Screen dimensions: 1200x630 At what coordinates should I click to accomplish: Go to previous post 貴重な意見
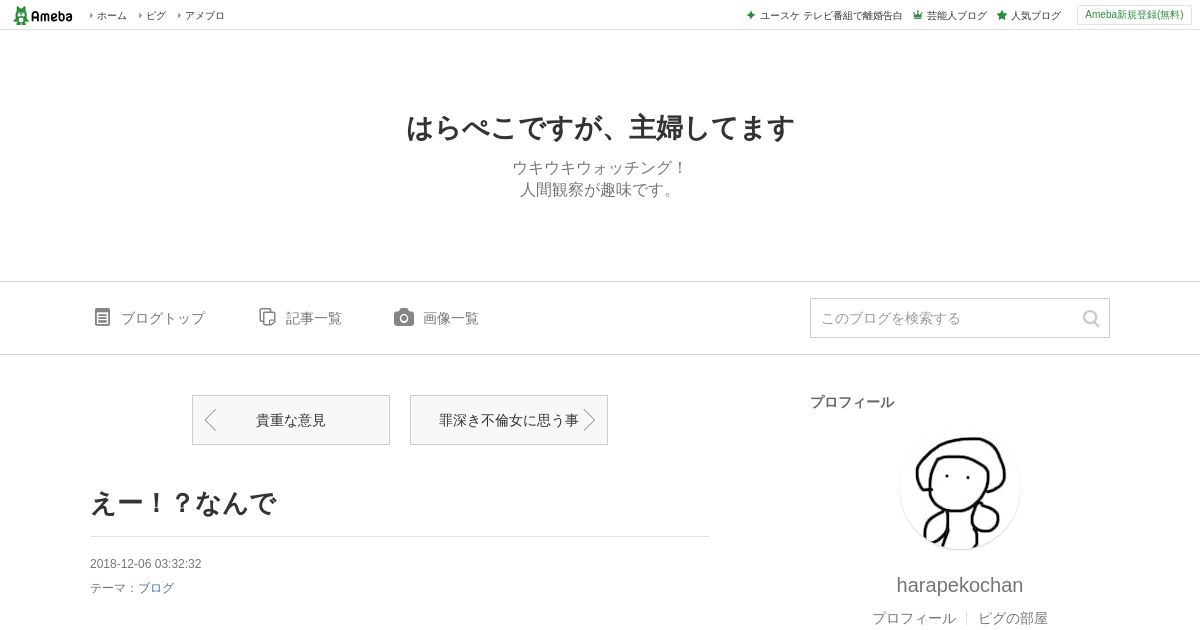[x=291, y=420]
